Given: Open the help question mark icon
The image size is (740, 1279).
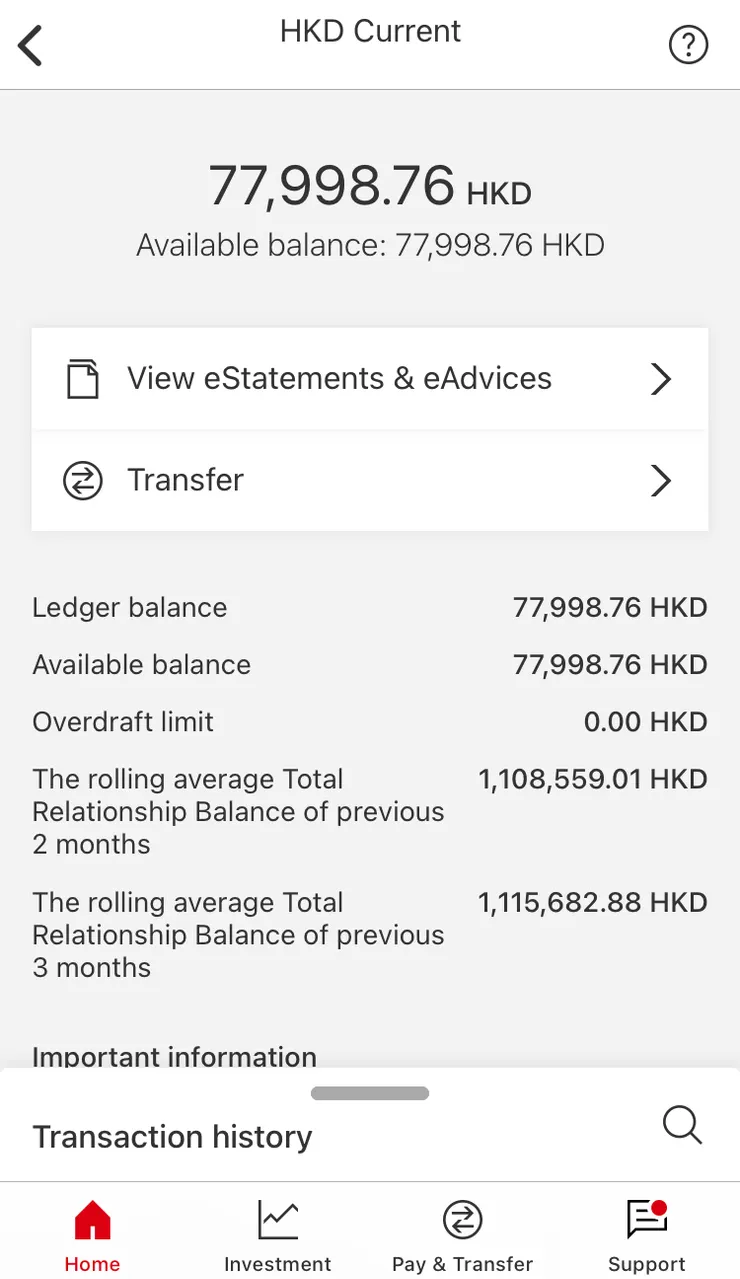Looking at the screenshot, I should pyautogui.click(x=688, y=45).
